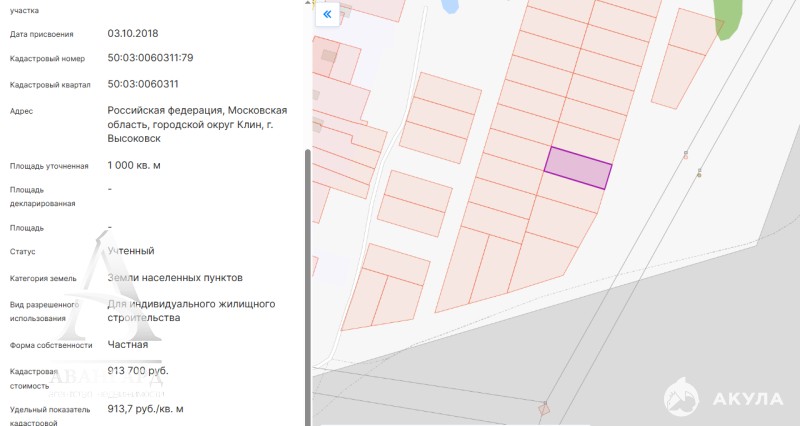This screenshot has width=800, height=426.
Task: Select cadastral number 50:03:0060311:79
Action: pos(150,58)
